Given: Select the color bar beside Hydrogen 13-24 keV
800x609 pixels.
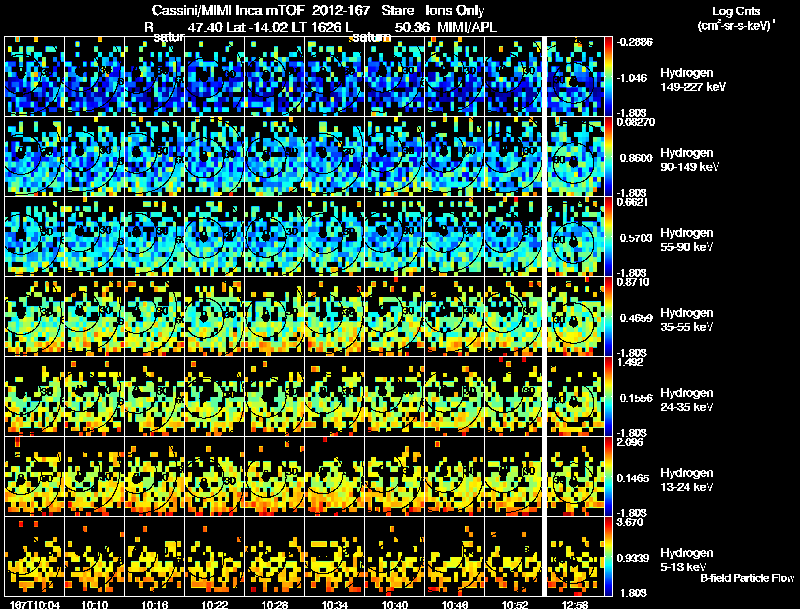Looking at the screenshot, I should pos(608,476).
